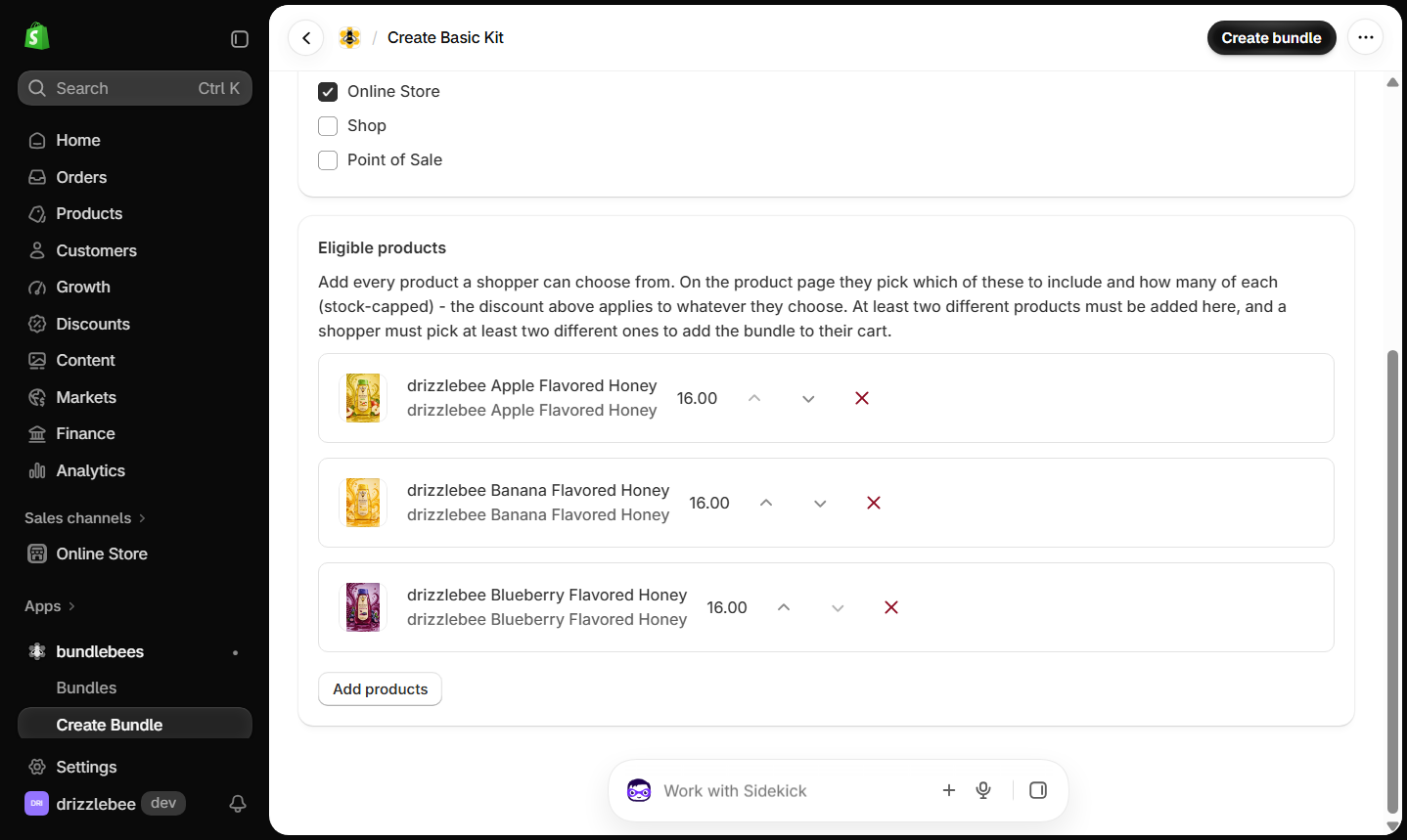Expand the Sales channels section

point(86,518)
